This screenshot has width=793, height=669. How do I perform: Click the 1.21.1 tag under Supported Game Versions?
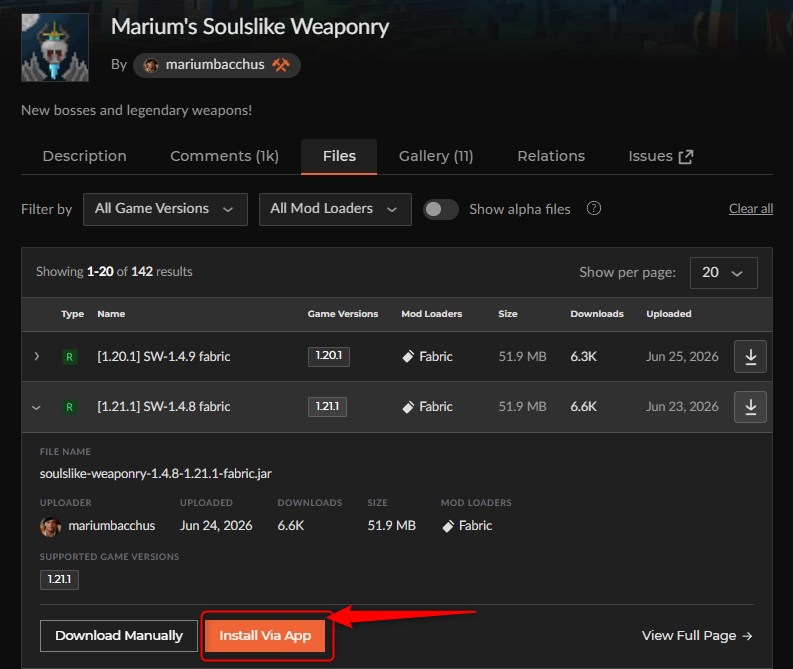(59, 579)
